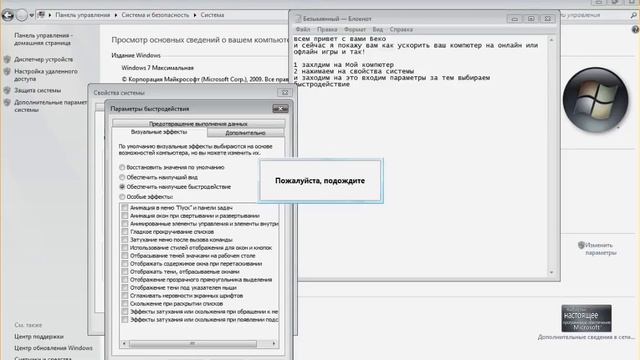Select Восстановить значения по умолчанию radio button
The height and width of the screenshot is (360, 640).
[x=122, y=167]
